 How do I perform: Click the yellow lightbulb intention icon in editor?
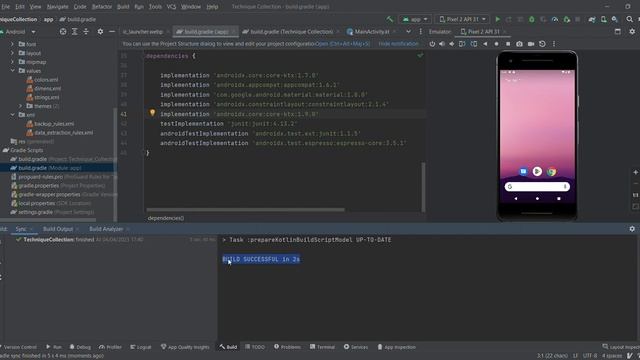[152, 113]
